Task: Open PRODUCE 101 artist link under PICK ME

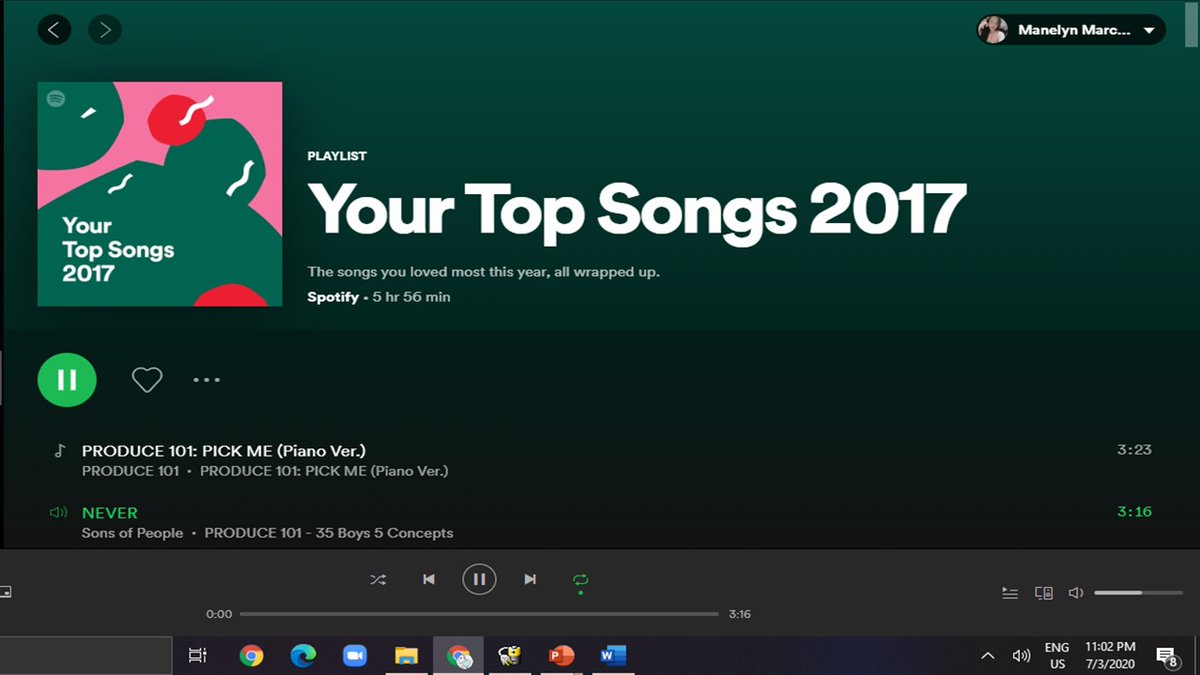Action: point(131,471)
